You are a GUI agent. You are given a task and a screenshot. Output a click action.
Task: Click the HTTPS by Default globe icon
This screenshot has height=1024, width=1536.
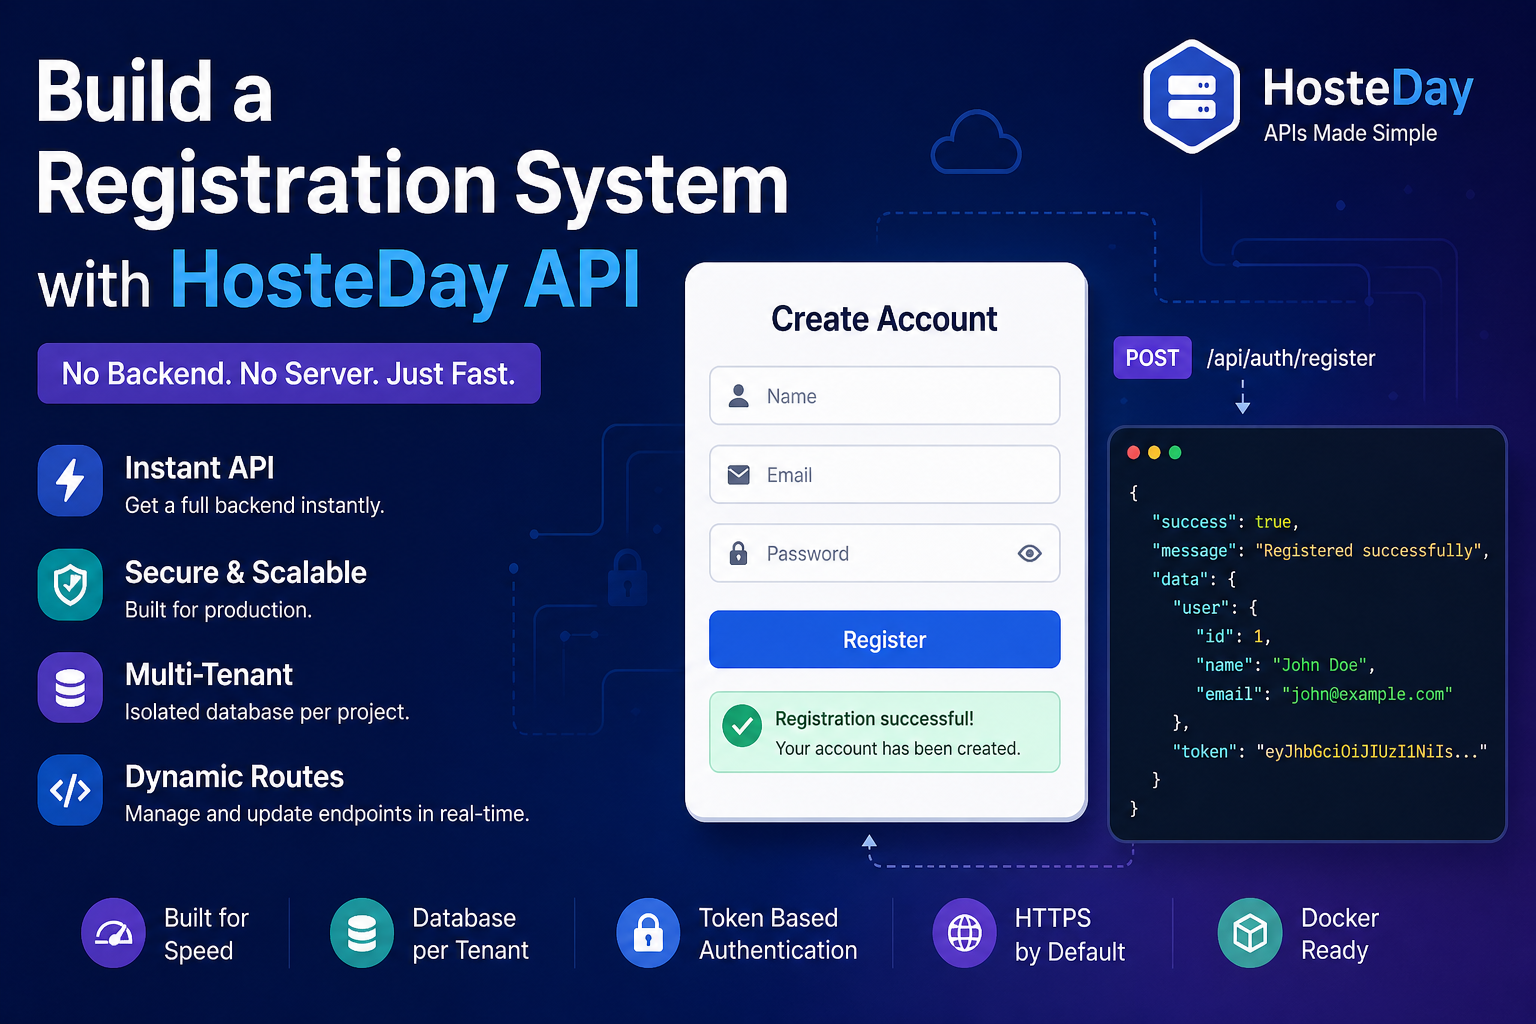(x=965, y=933)
